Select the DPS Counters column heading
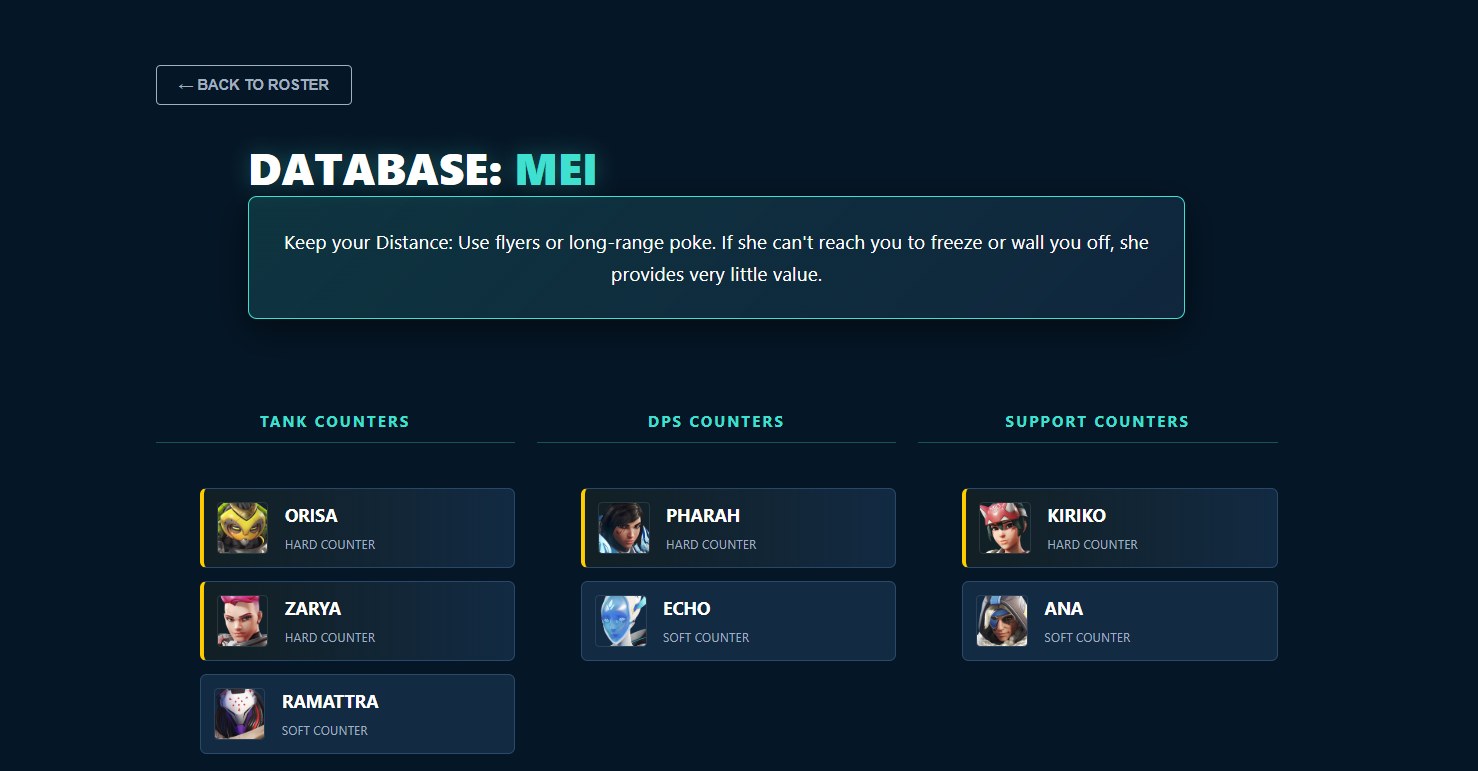The width and height of the screenshot is (1478, 771). point(716,422)
